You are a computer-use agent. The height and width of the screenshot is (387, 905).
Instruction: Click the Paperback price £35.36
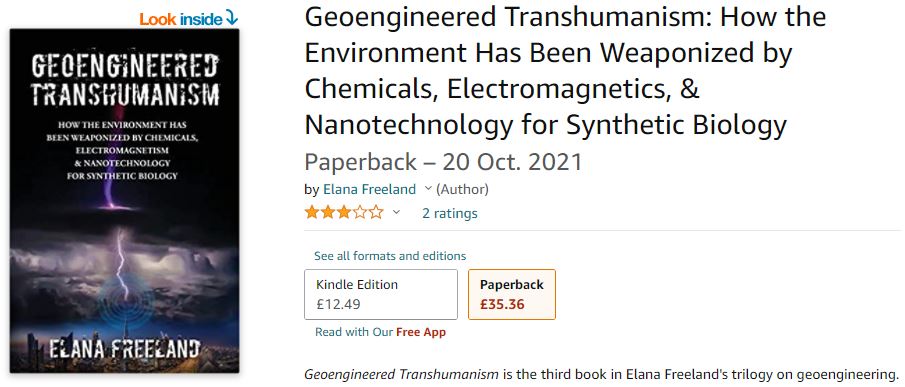pos(502,304)
